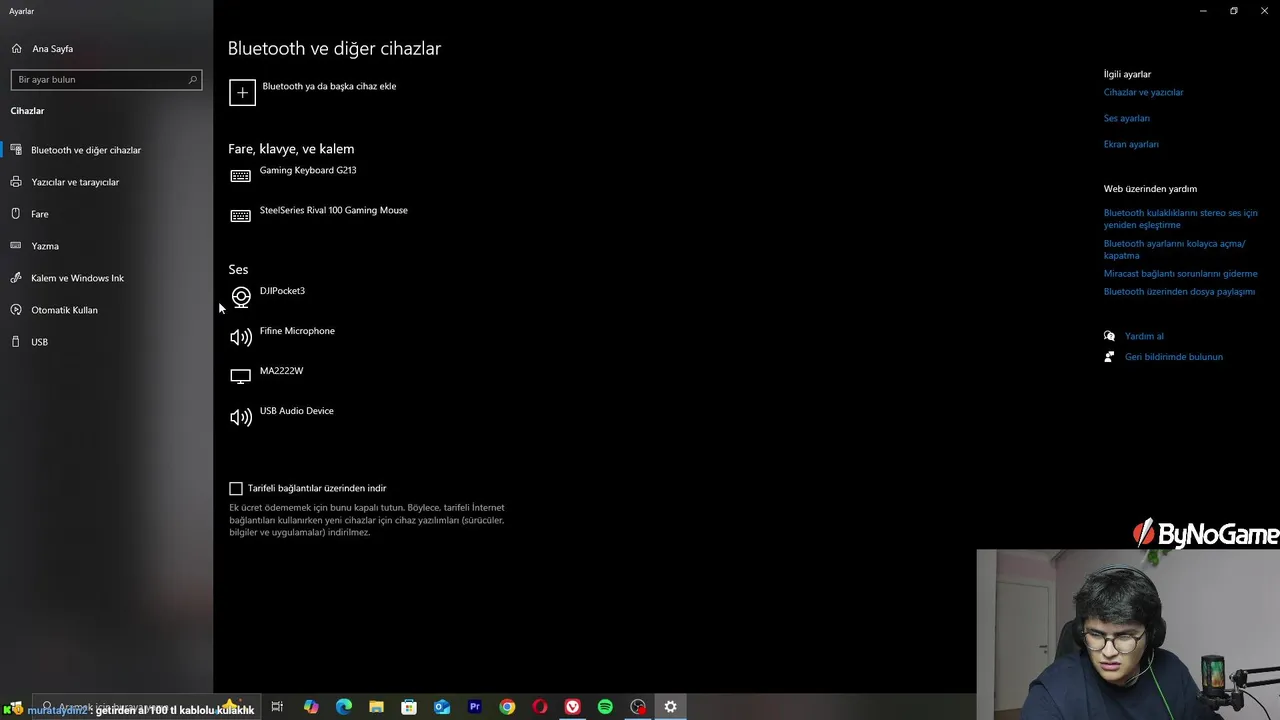Click the Yardım al help icon
The image size is (1280, 720).
[x=1109, y=336]
